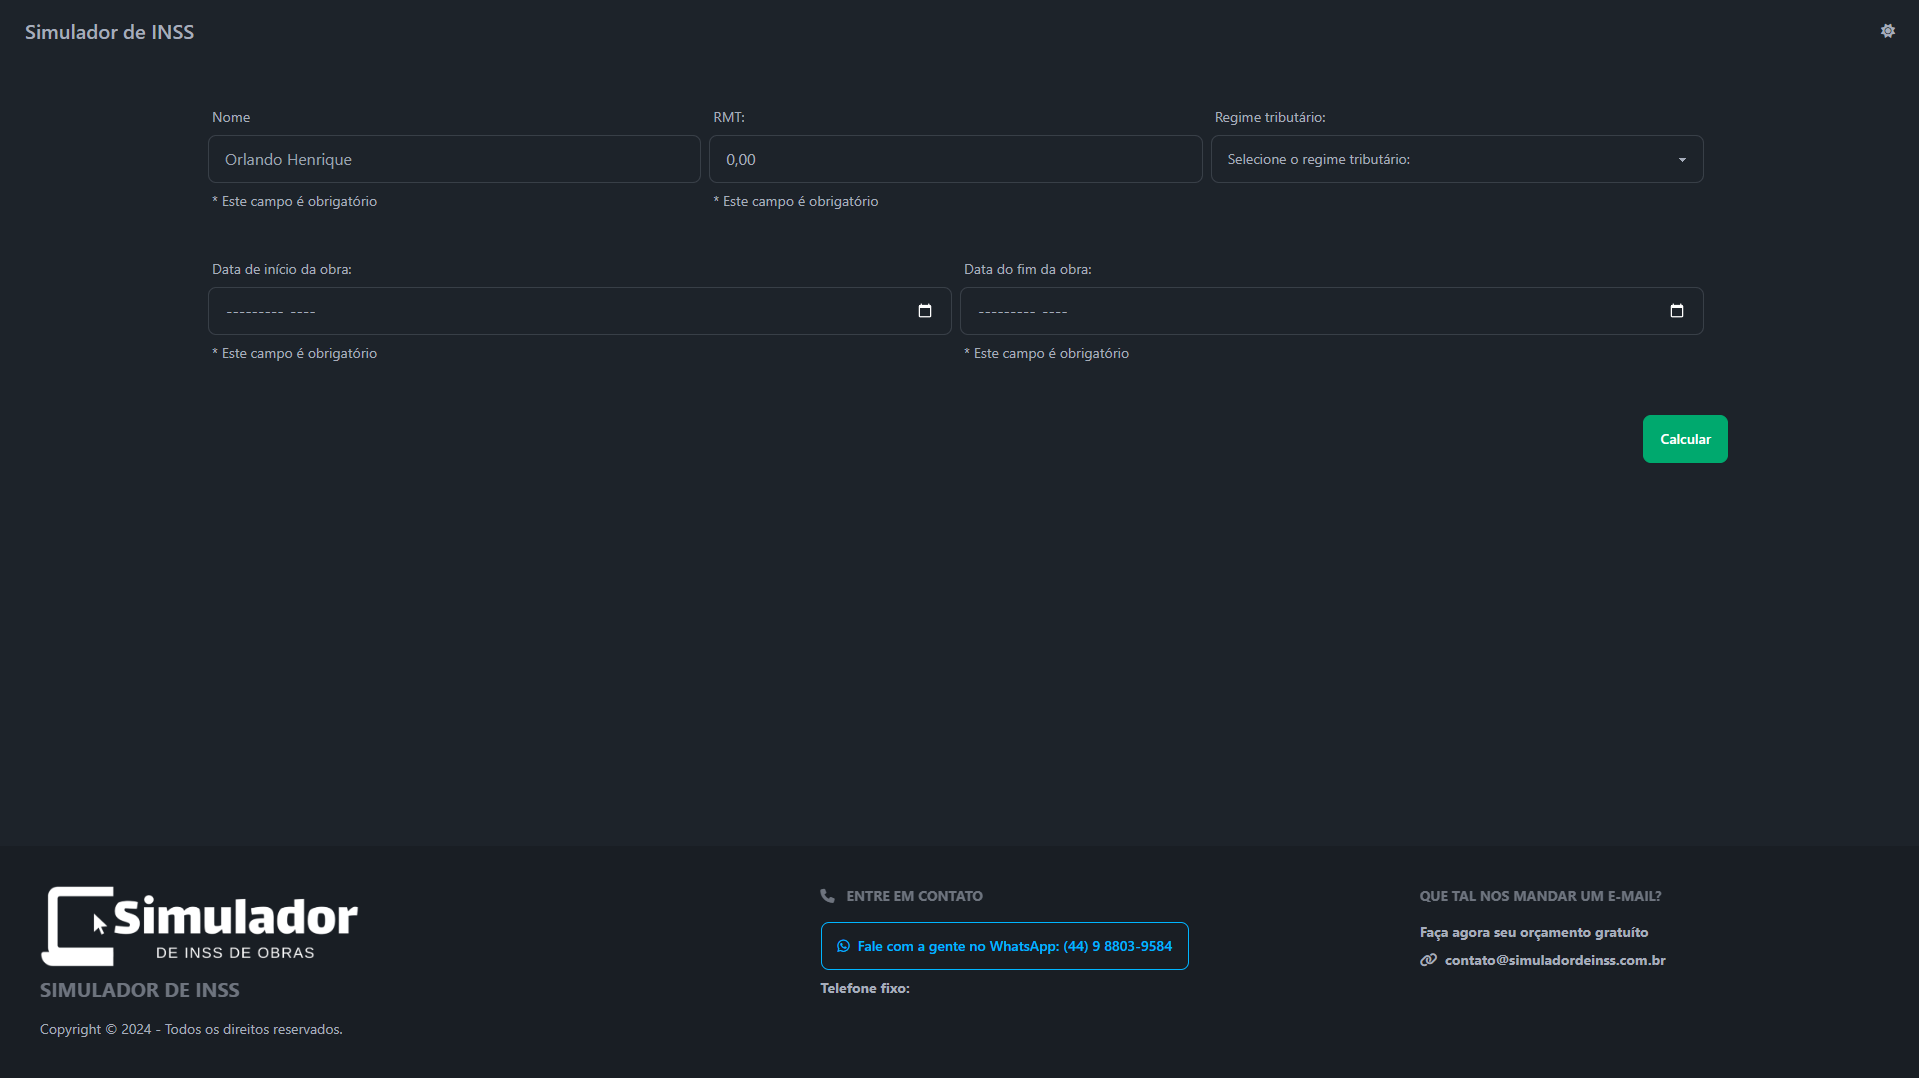Focus the Nome input field
Viewport: 1919px width, 1078px height.
coord(454,159)
